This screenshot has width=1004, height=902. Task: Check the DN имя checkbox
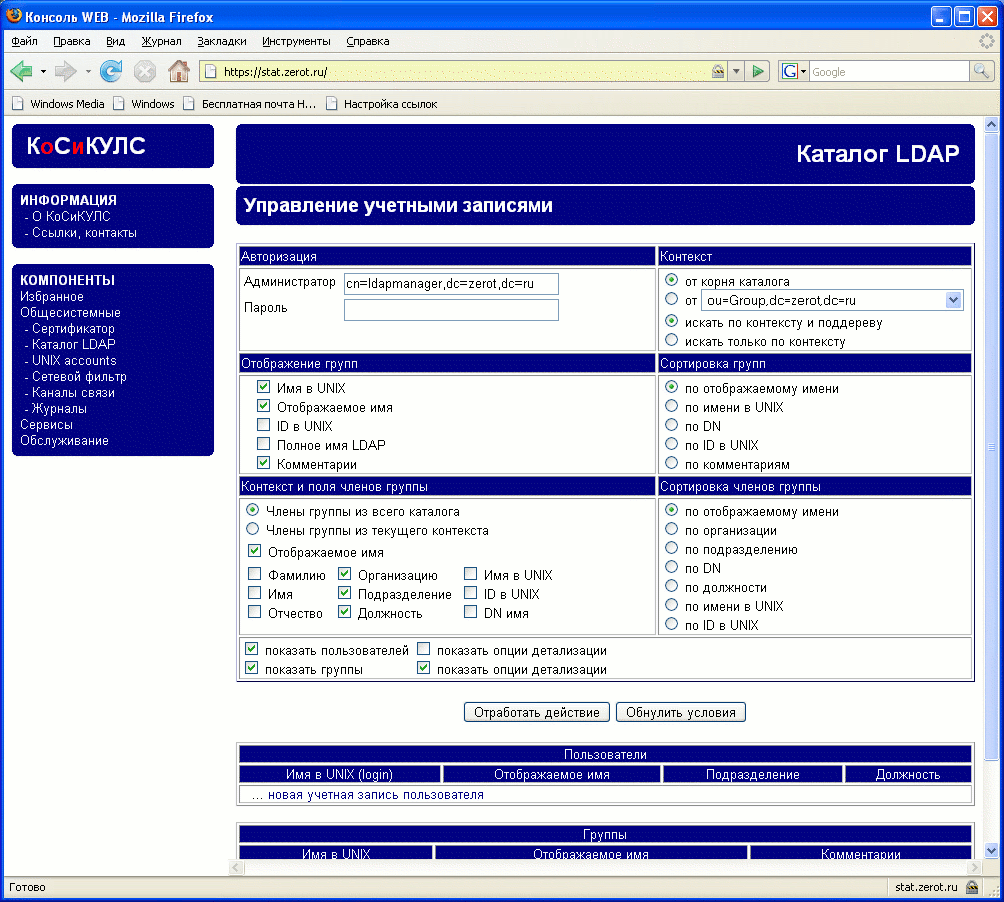[x=471, y=611]
